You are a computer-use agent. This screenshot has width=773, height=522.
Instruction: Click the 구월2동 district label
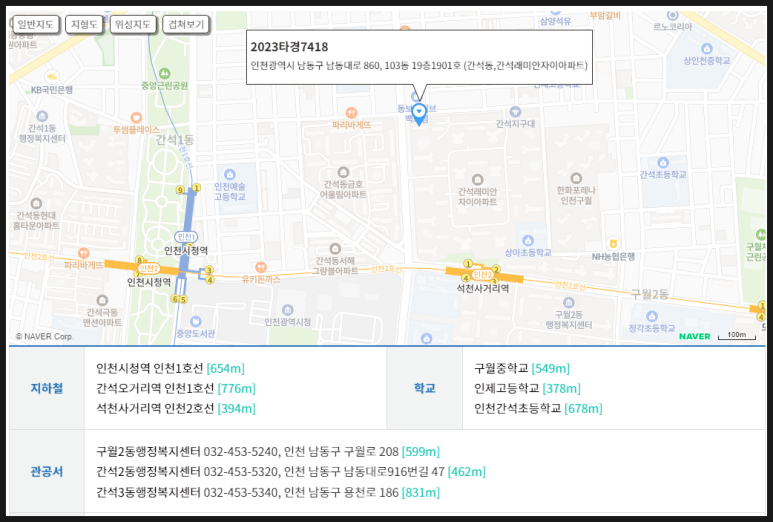[x=650, y=294]
